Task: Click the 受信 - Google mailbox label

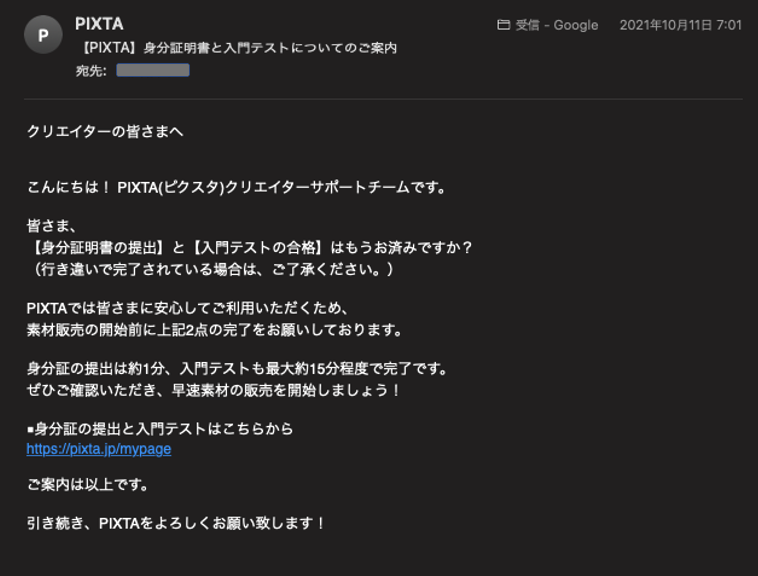Action: tap(557, 25)
